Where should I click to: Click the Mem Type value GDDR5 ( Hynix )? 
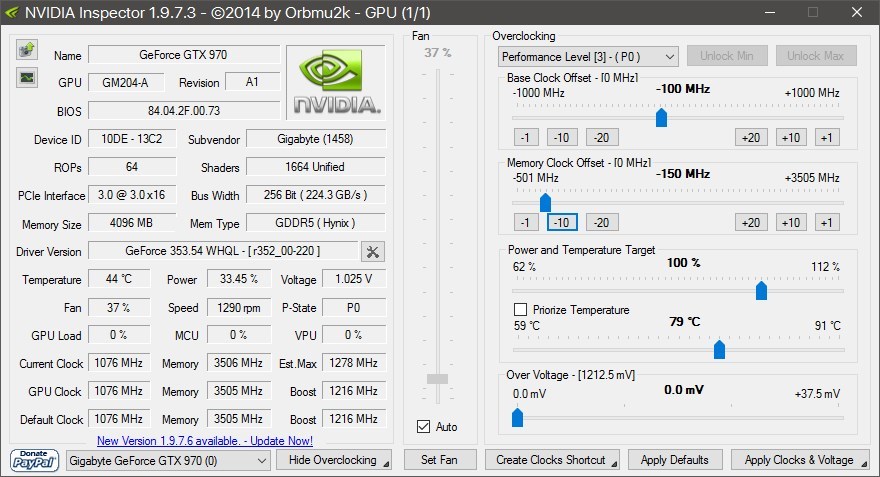(316, 223)
